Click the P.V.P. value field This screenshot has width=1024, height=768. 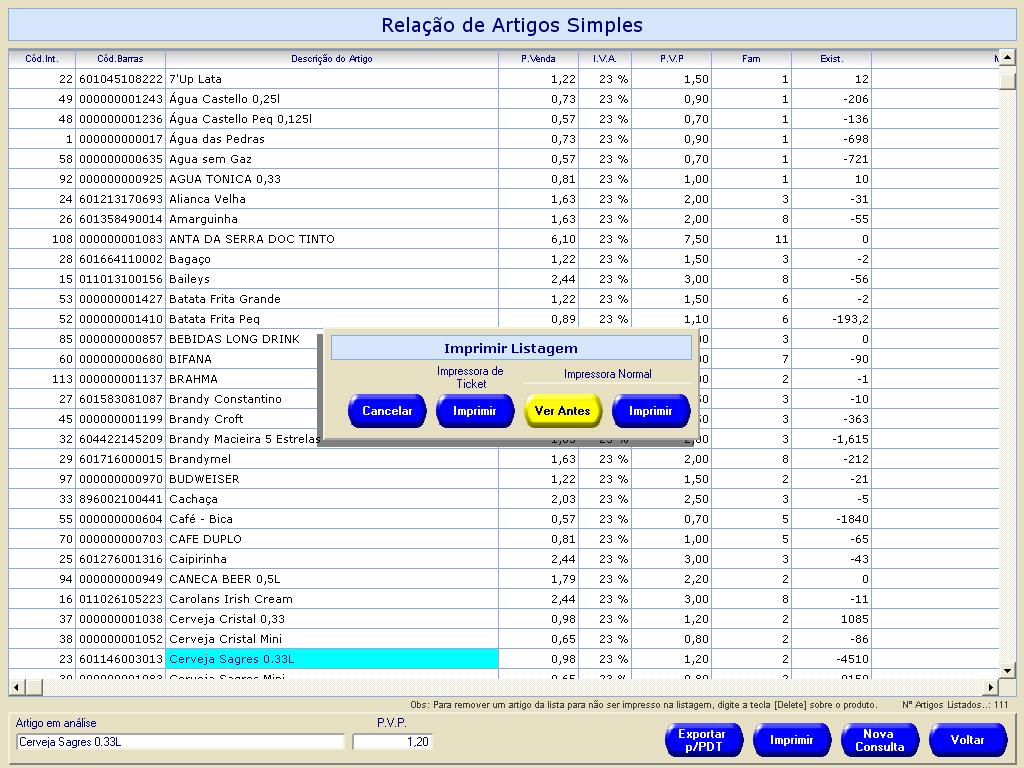[x=392, y=742]
